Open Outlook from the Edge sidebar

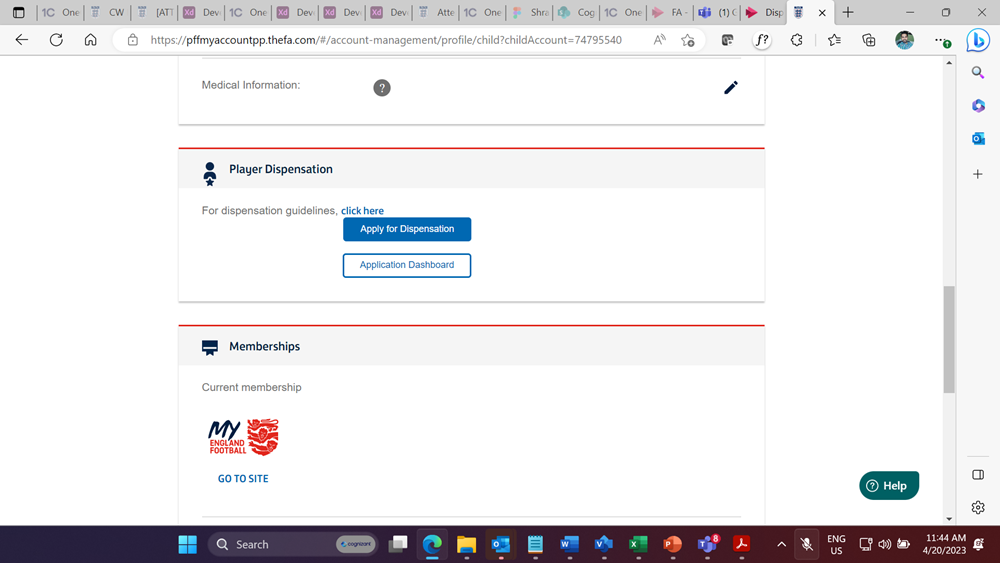coord(978,139)
